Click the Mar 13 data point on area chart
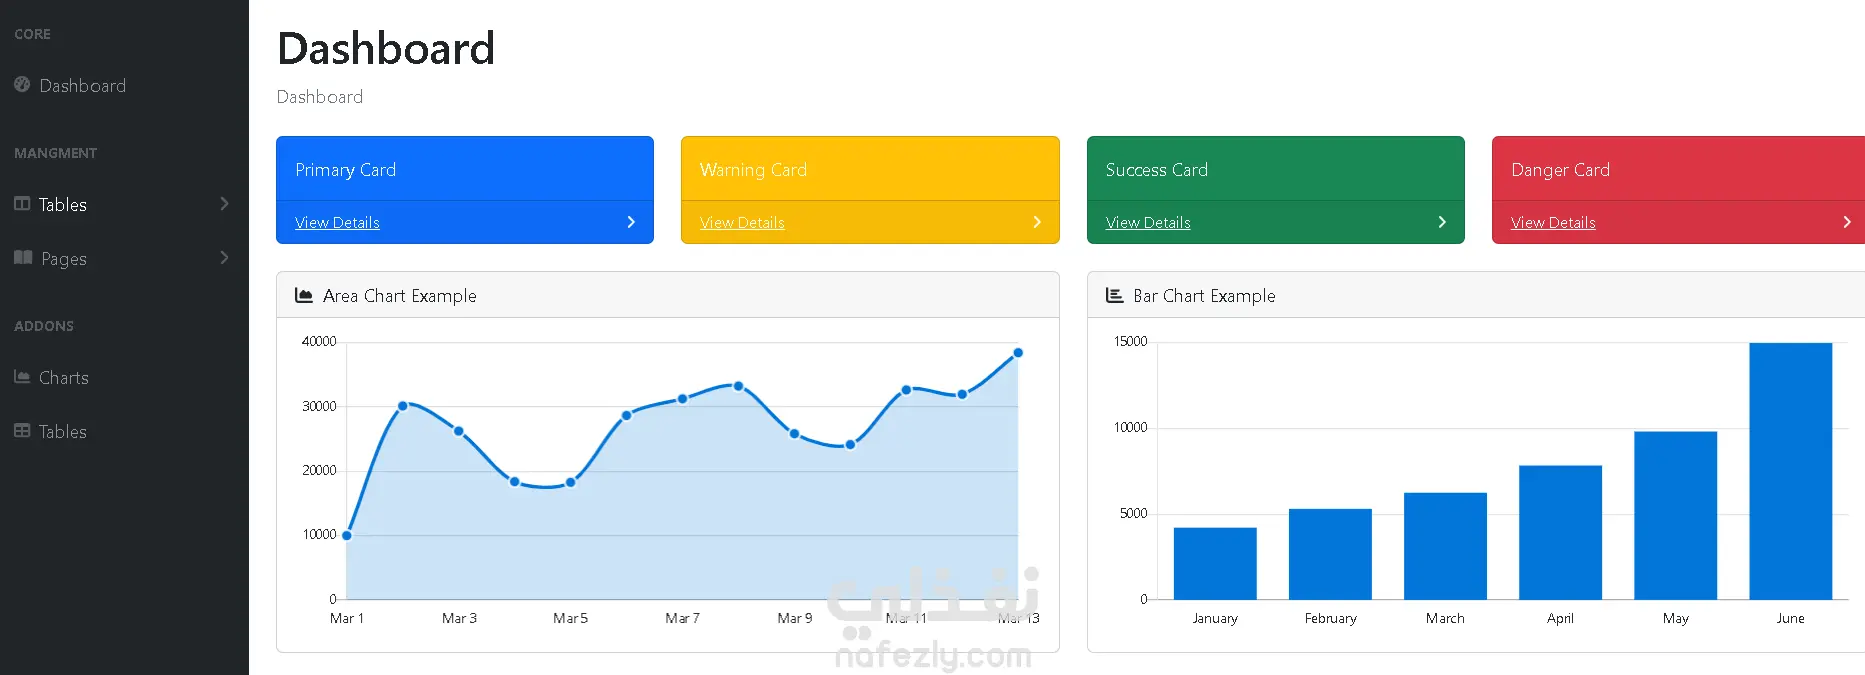This screenshot has width=1865, height=675. [x=1018, y=353]
